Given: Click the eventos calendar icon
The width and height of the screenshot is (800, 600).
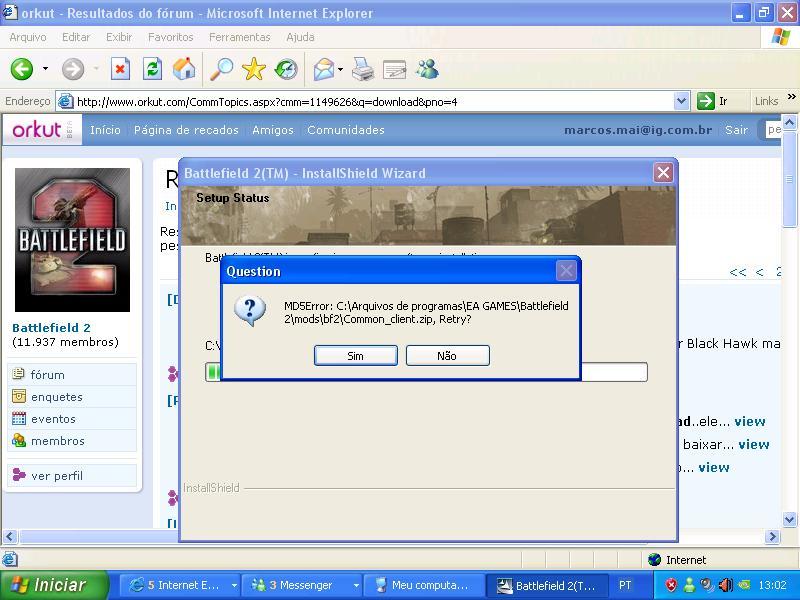Looking at the screenshot, I should (x=18, y=418).
